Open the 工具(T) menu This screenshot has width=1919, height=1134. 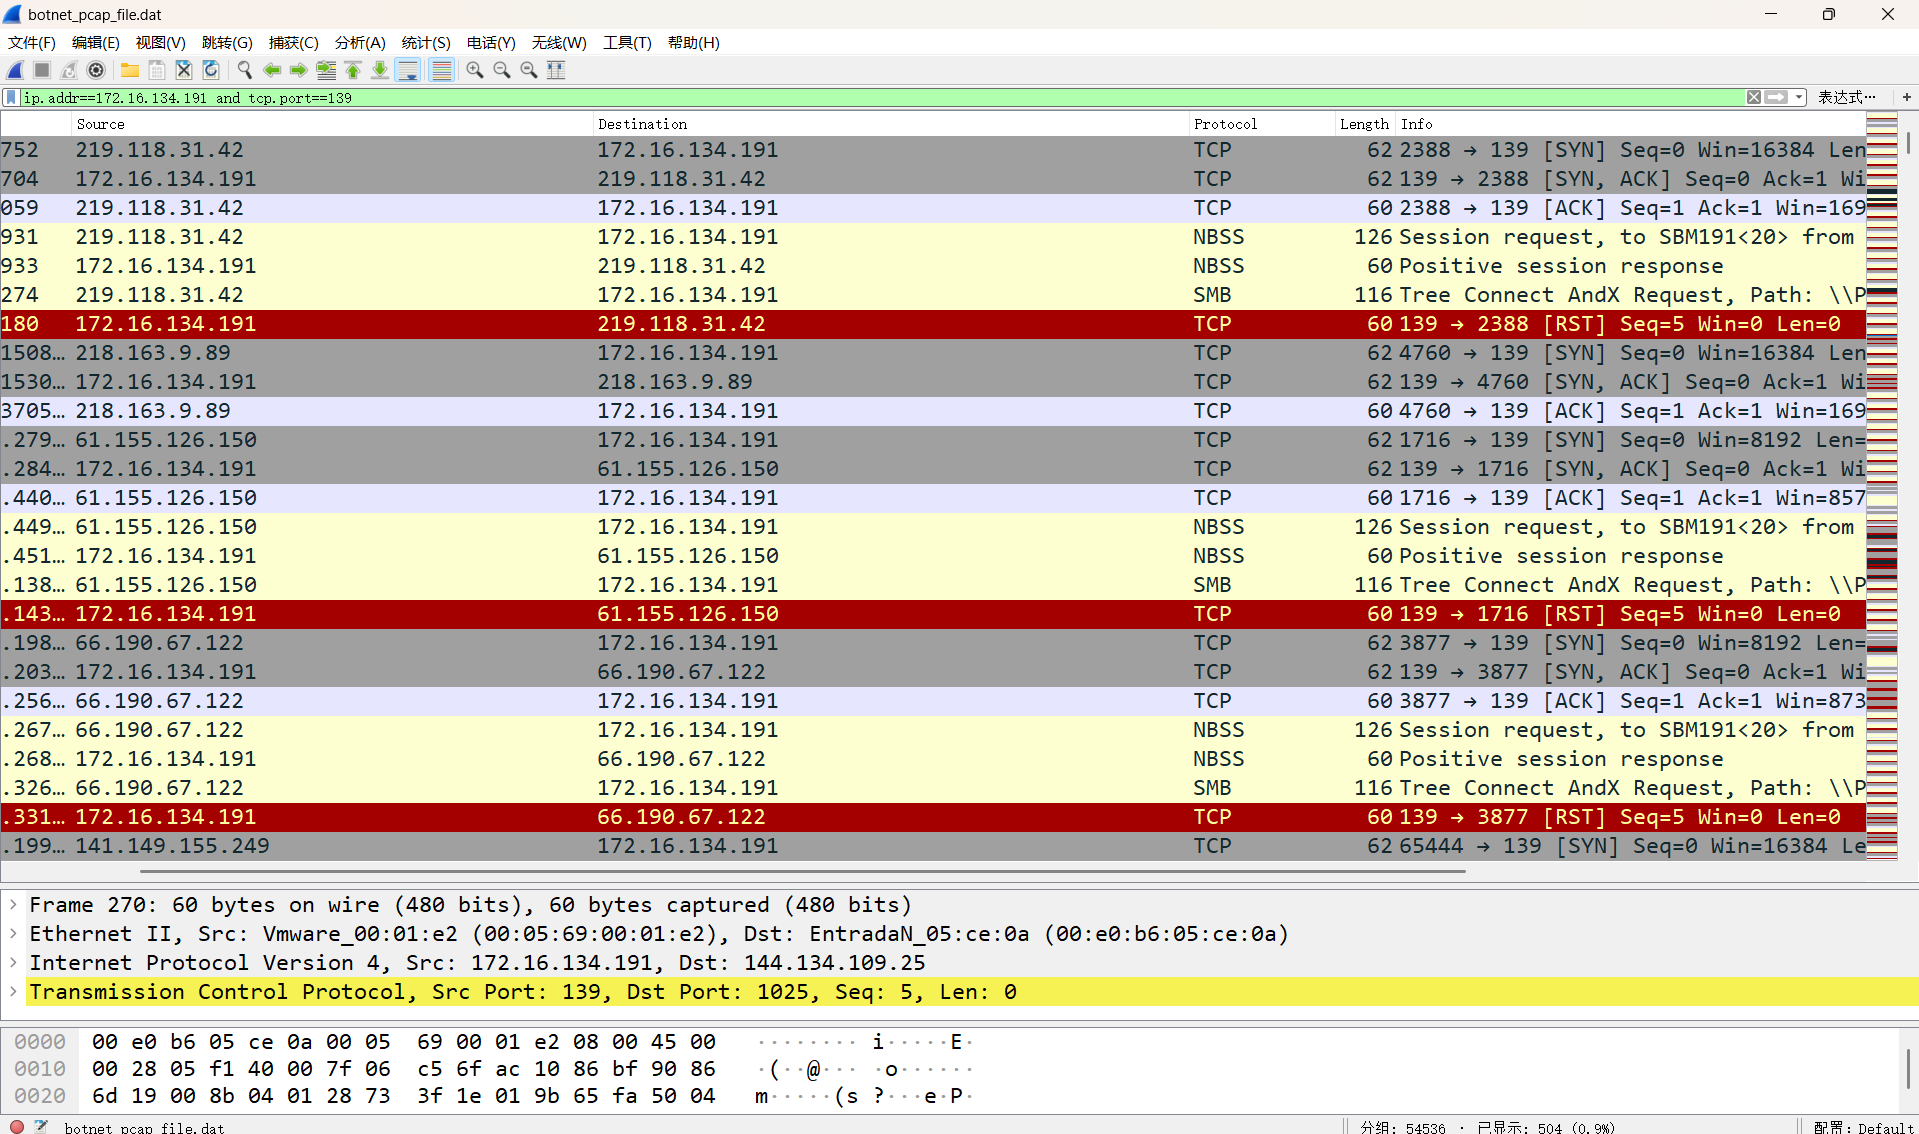(627, 42)
